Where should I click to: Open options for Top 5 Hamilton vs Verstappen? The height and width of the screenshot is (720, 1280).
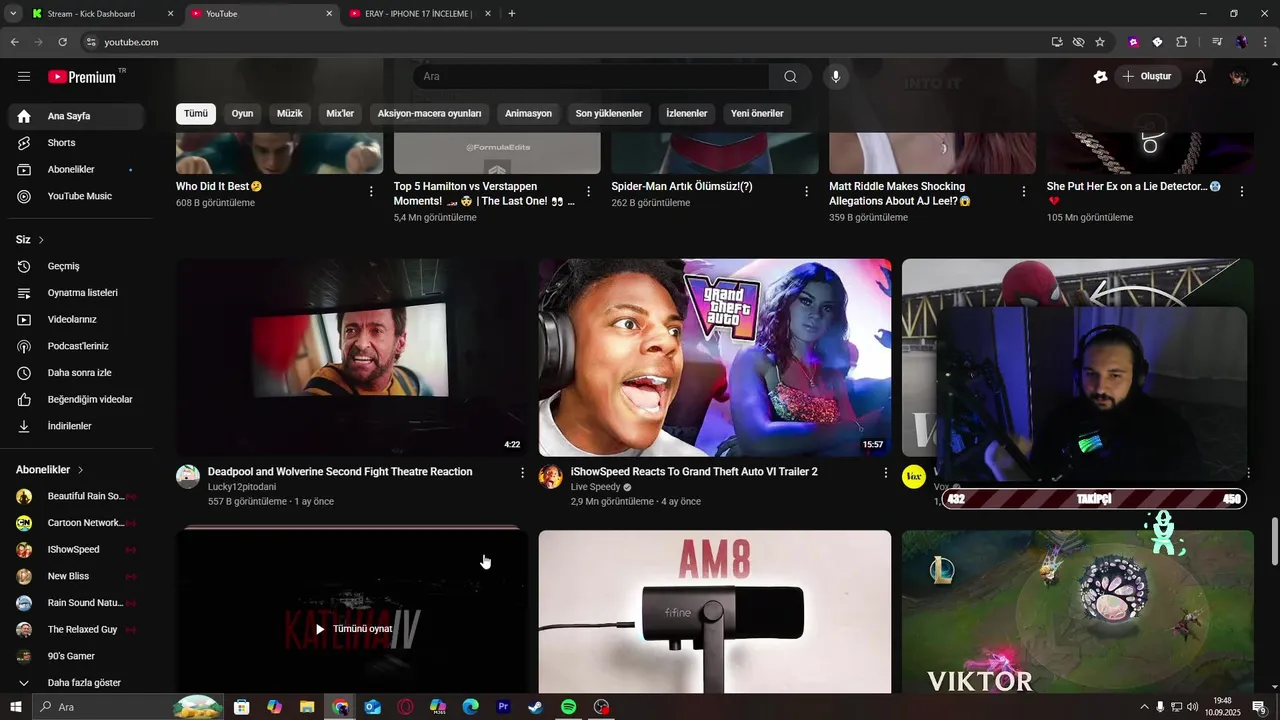tap(589, 191)
